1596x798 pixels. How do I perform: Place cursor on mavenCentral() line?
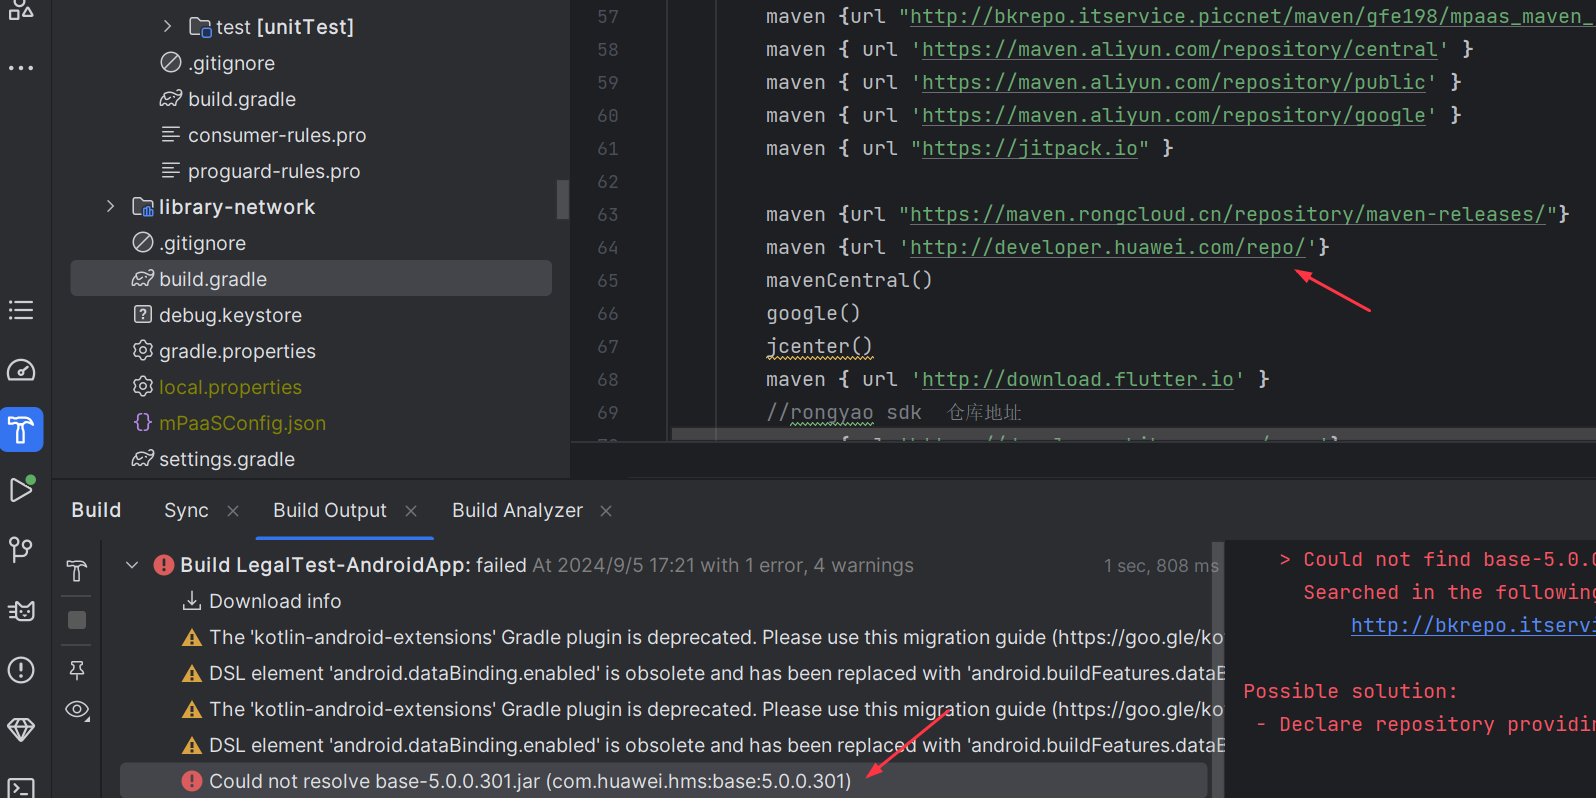(x=849, y=280)
